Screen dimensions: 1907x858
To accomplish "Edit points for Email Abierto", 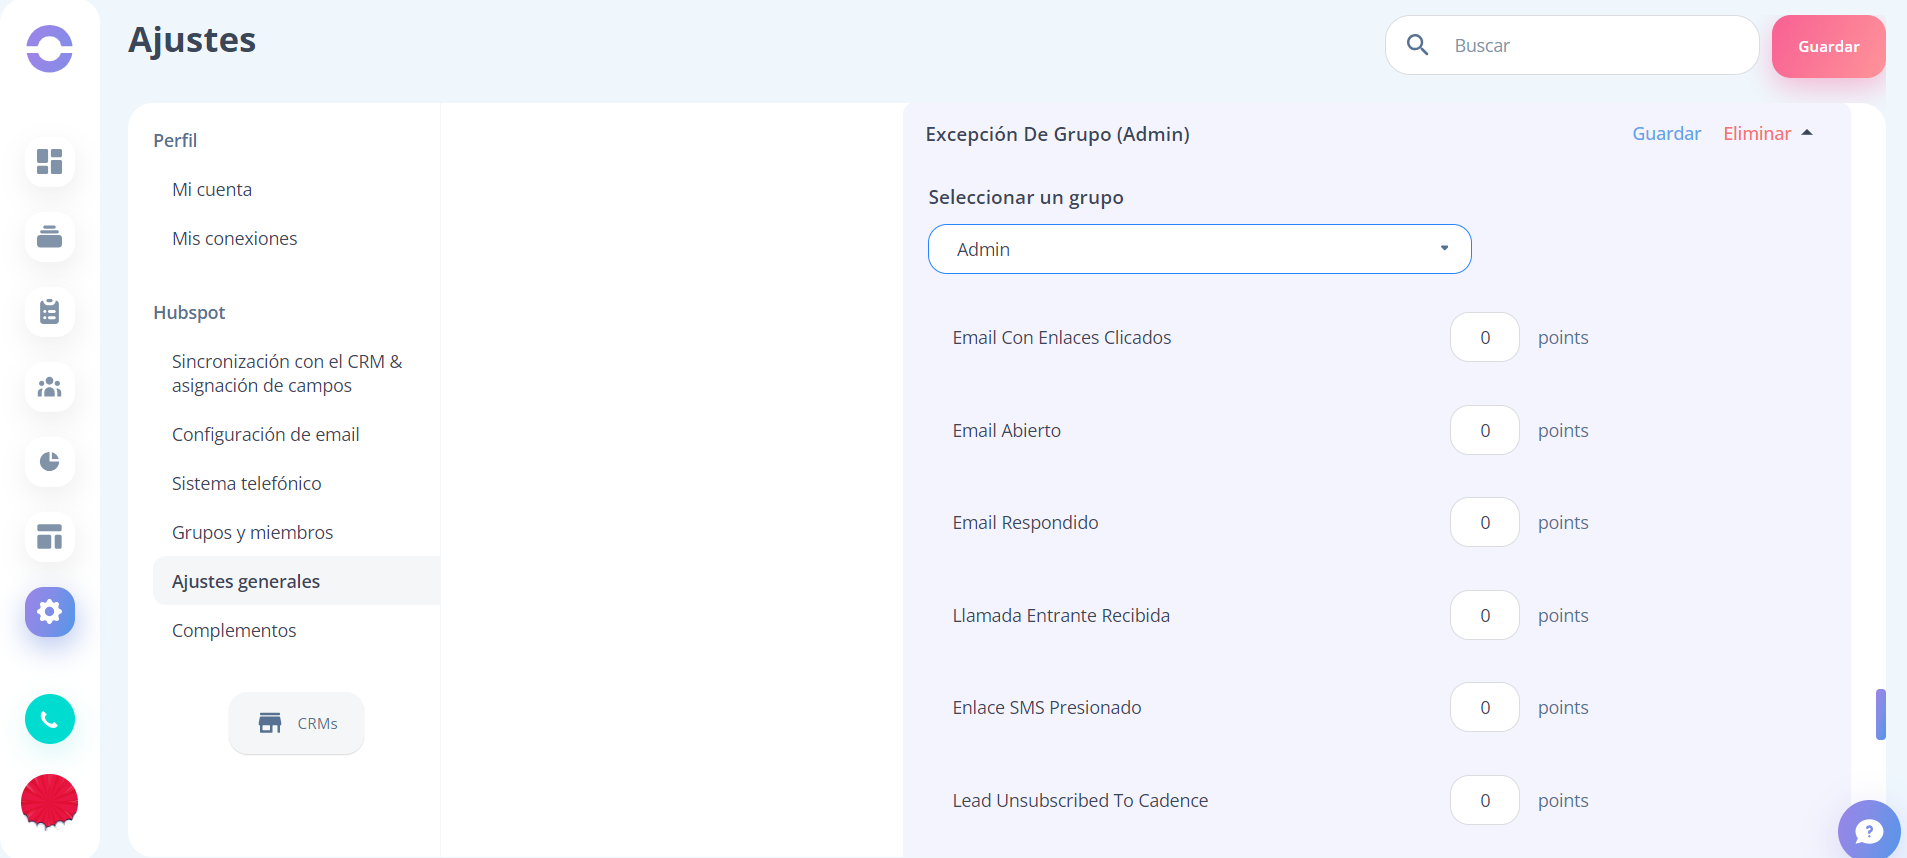I will pos(1484,430).
